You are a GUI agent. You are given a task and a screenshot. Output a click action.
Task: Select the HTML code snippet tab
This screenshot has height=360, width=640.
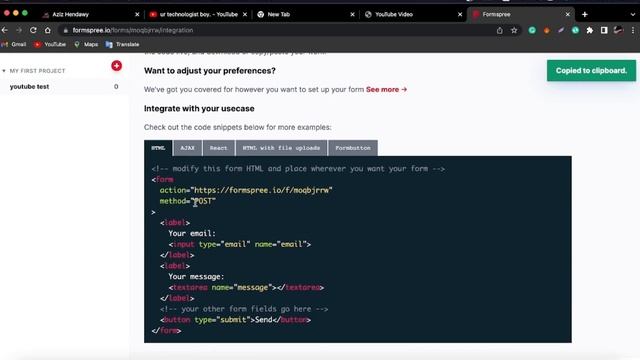pyautogui.click(x=158, y=148)
